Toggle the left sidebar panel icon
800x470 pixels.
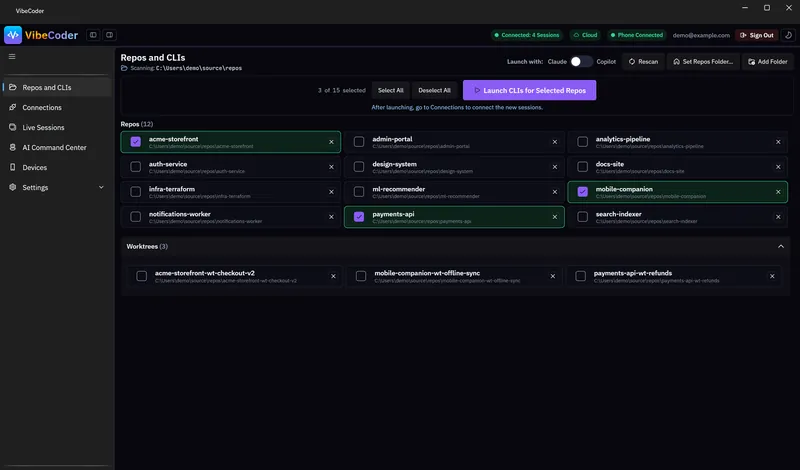(x=93, y=35)
